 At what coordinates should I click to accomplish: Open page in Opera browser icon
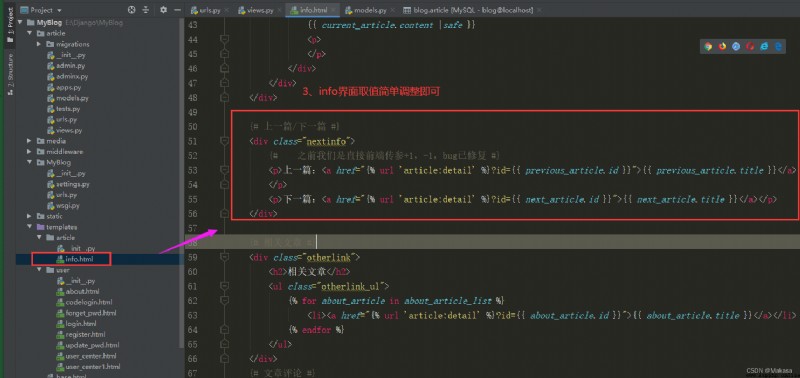tap(750, 46)
